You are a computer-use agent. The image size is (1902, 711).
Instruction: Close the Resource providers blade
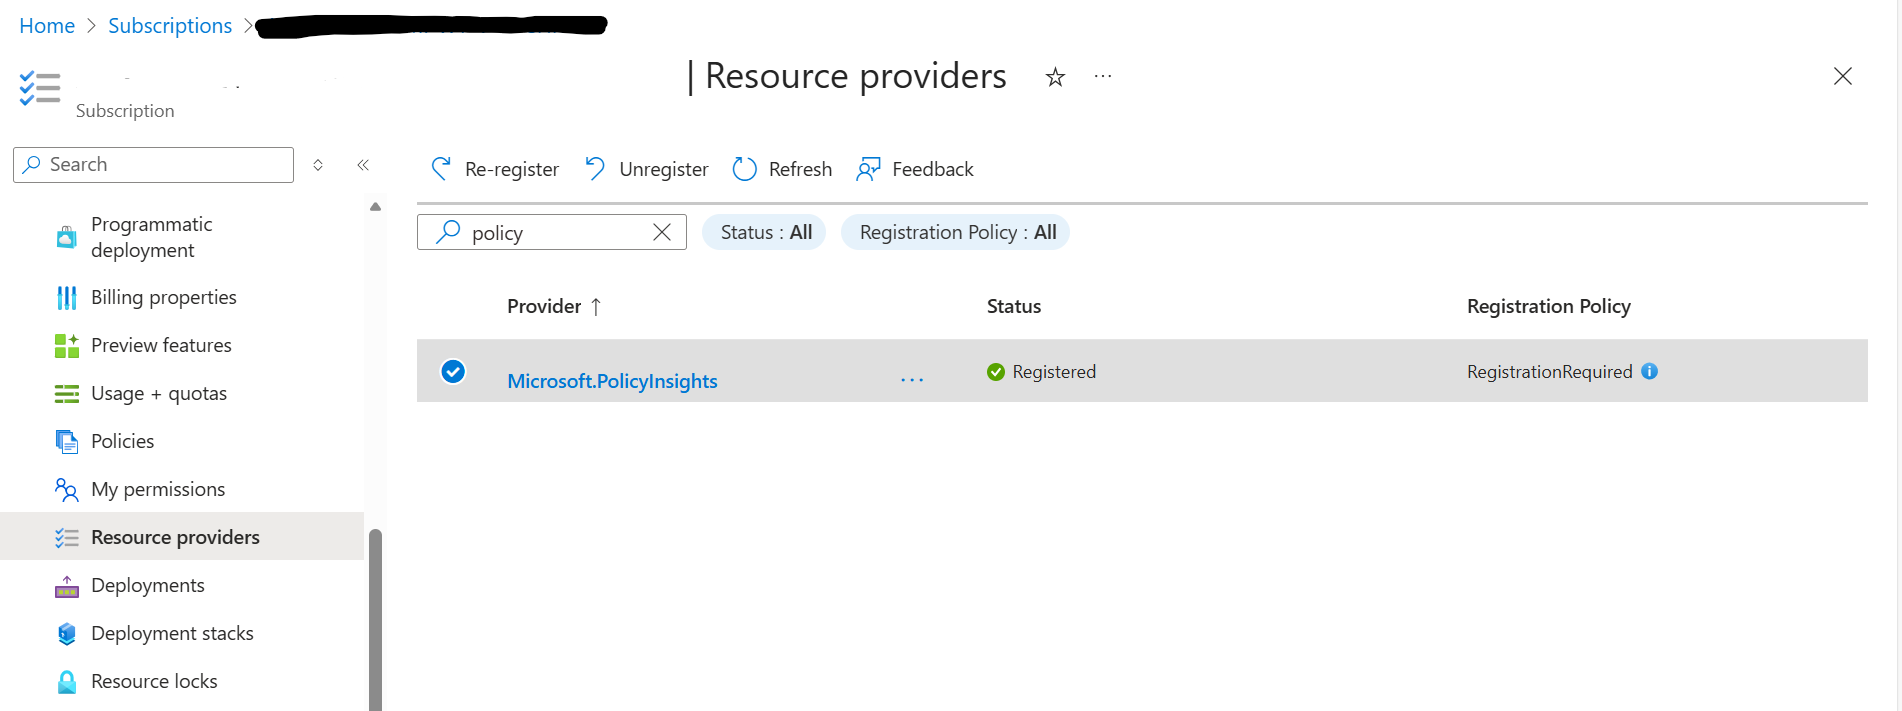pos(1843,76)
